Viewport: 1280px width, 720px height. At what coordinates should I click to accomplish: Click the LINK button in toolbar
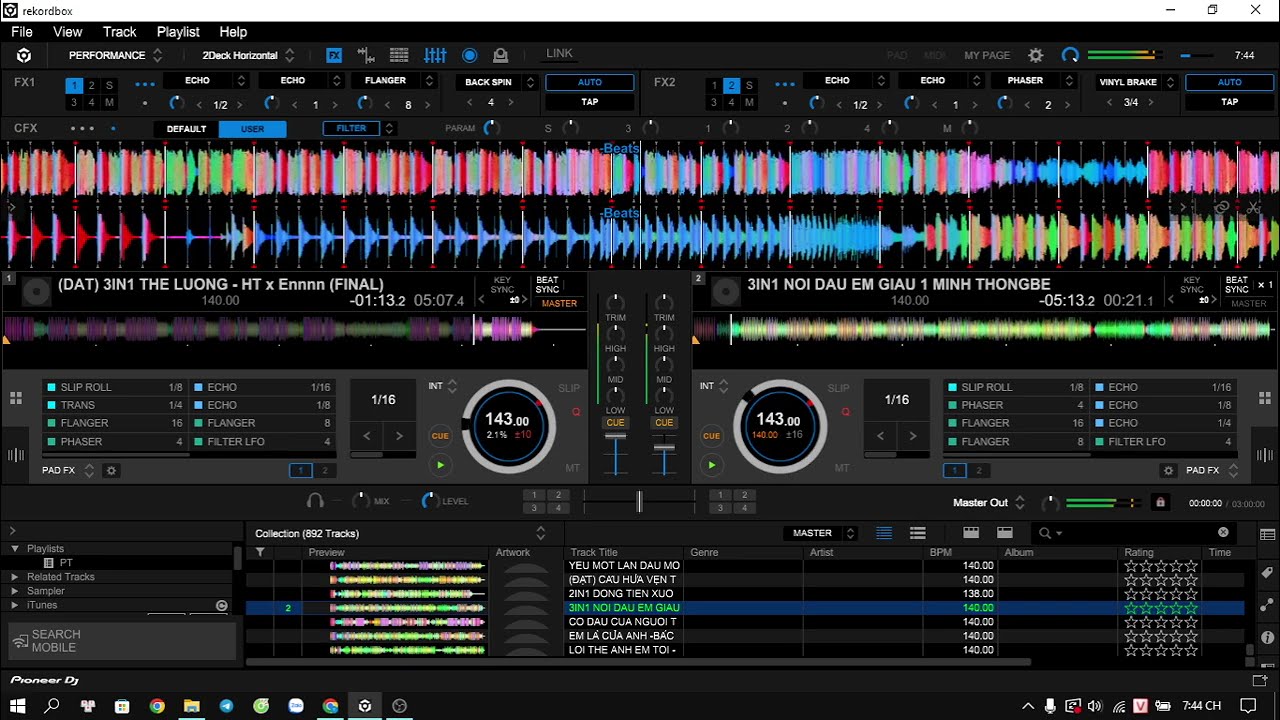point(560,54)
